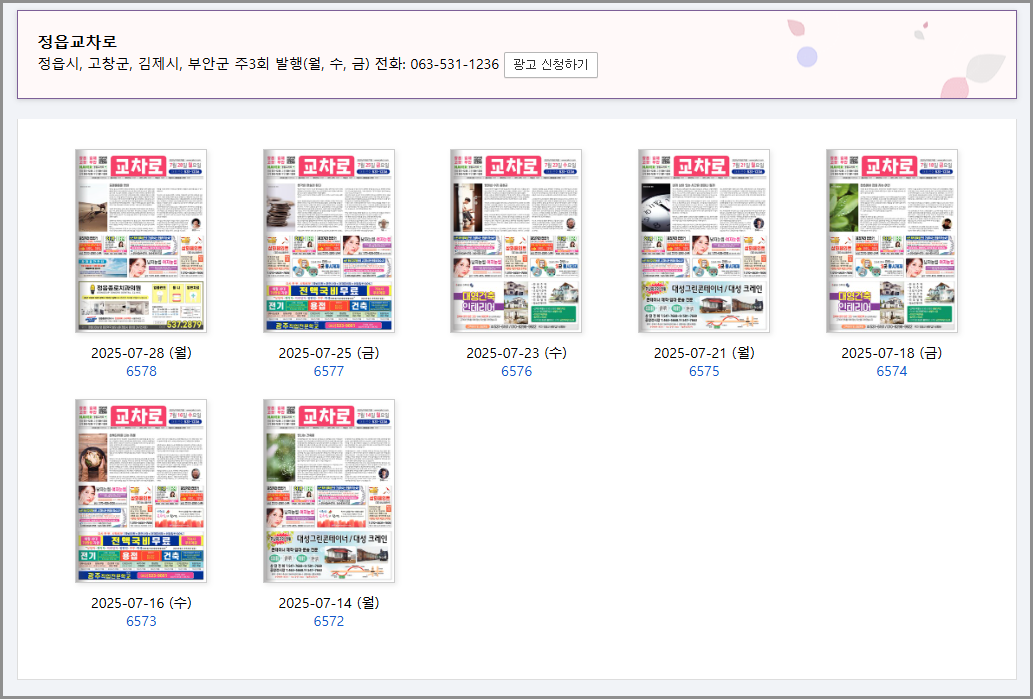Open issue number 6578 link
Image resolution: width=1033 pixels, height=699 pixels.
141,371
